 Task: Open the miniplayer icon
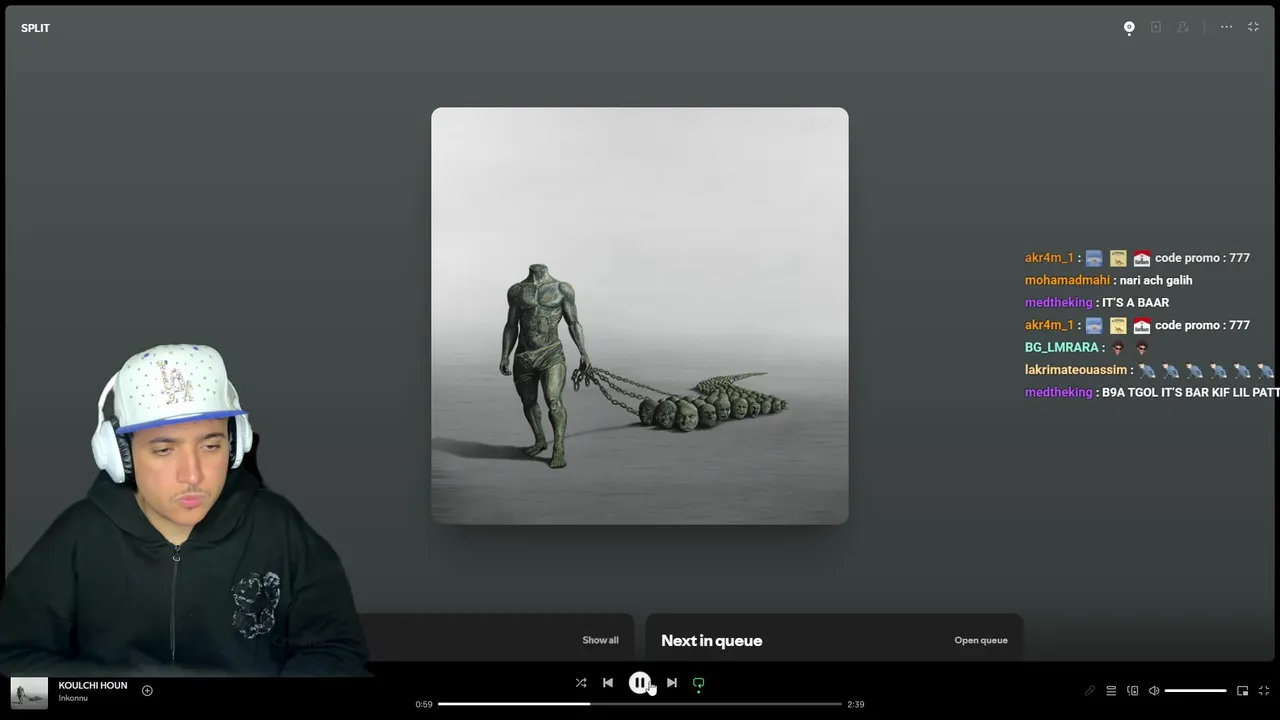1243,691
